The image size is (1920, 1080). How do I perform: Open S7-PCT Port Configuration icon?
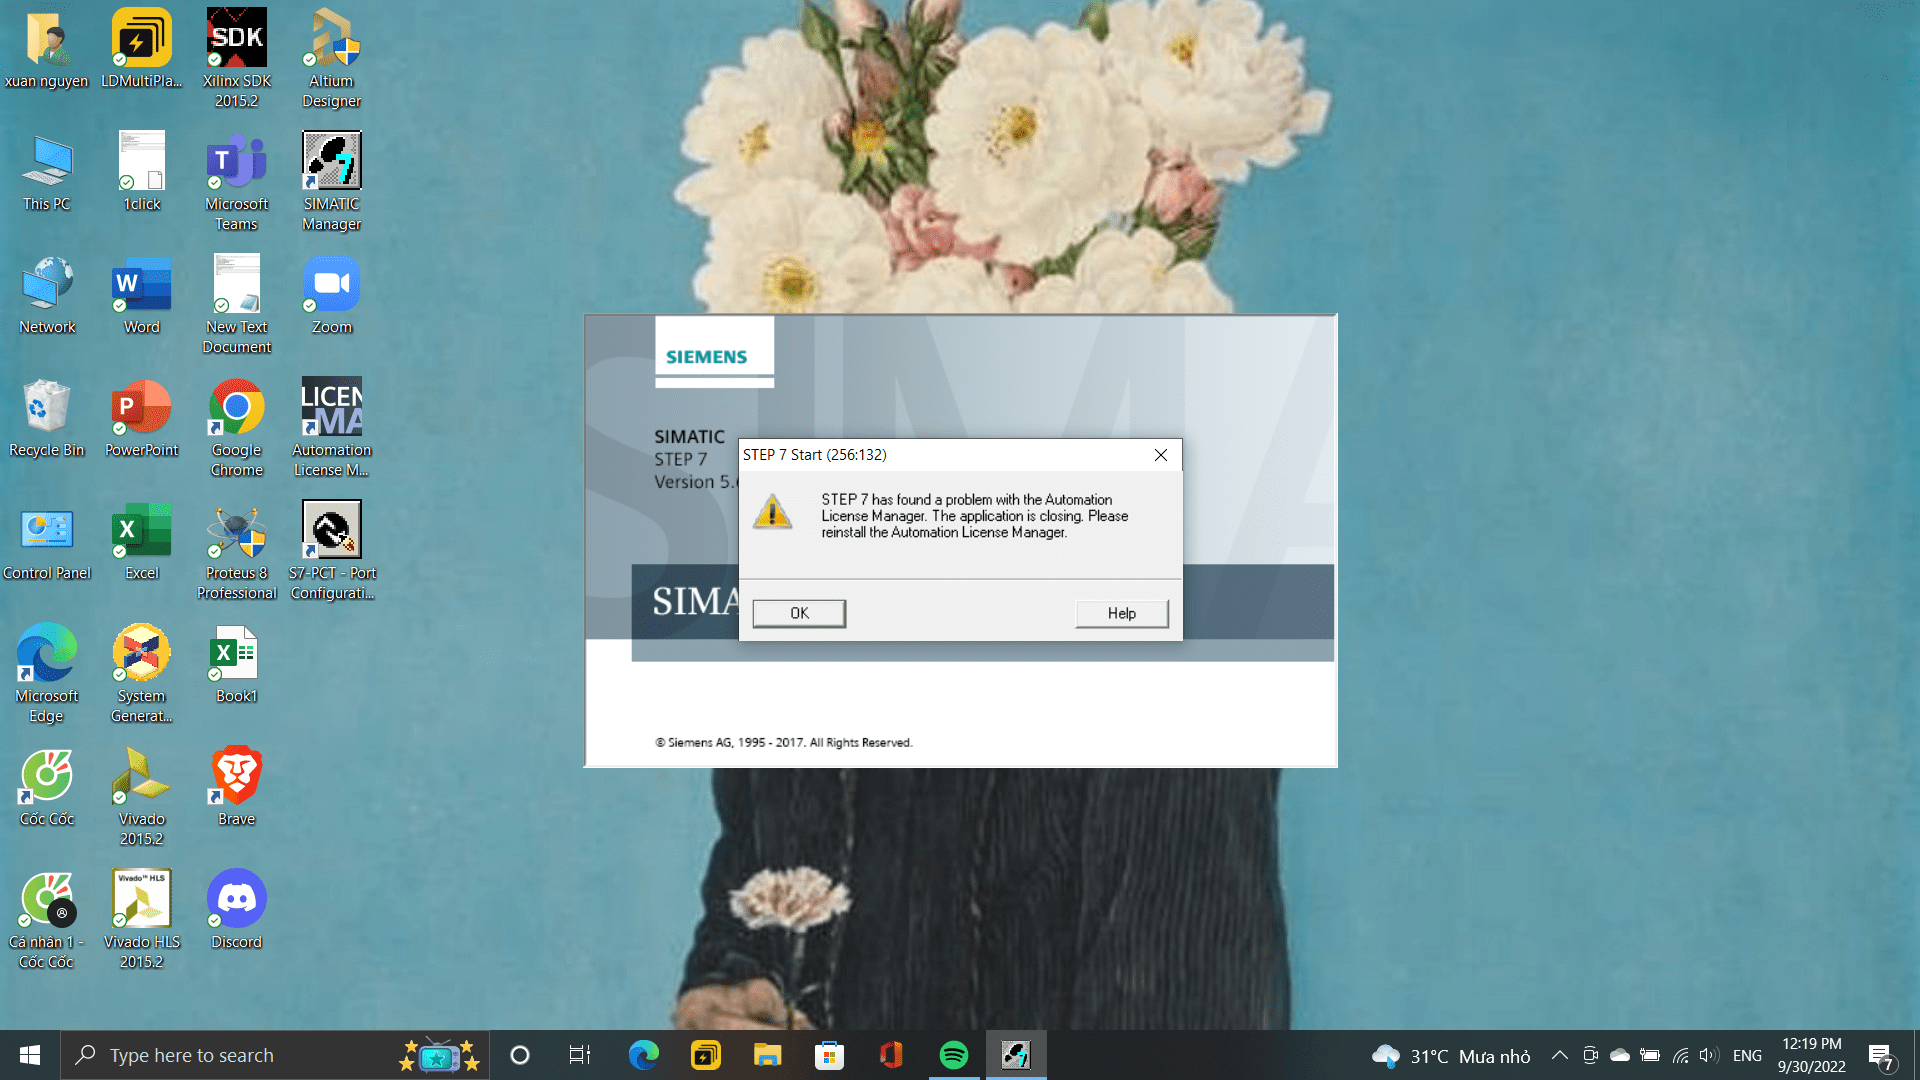coord(331,550)
